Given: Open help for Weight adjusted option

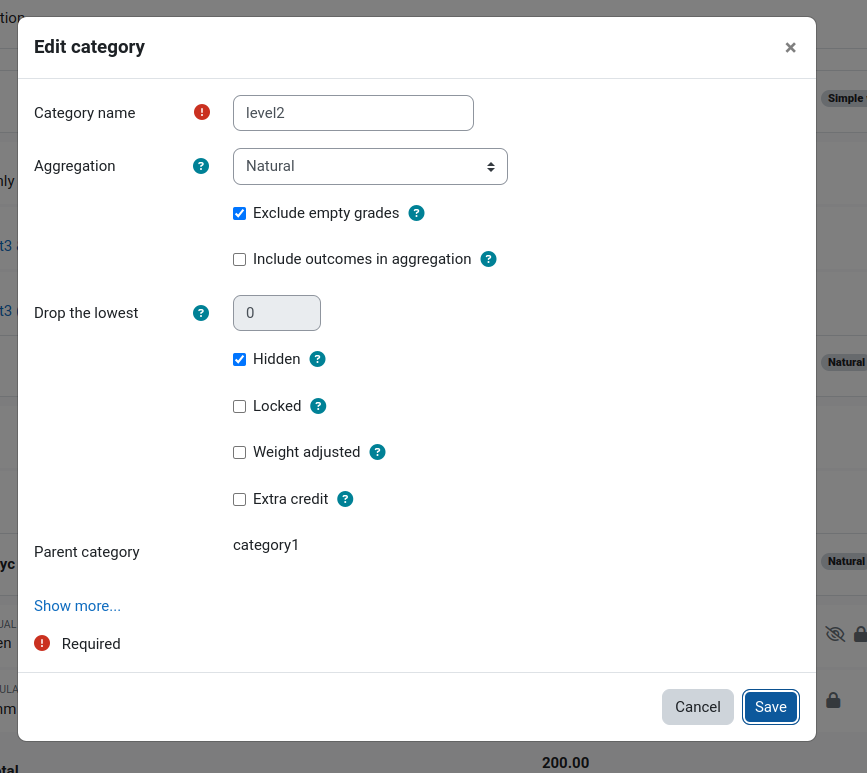Looking at the screenshot, I should coord(377,452).
